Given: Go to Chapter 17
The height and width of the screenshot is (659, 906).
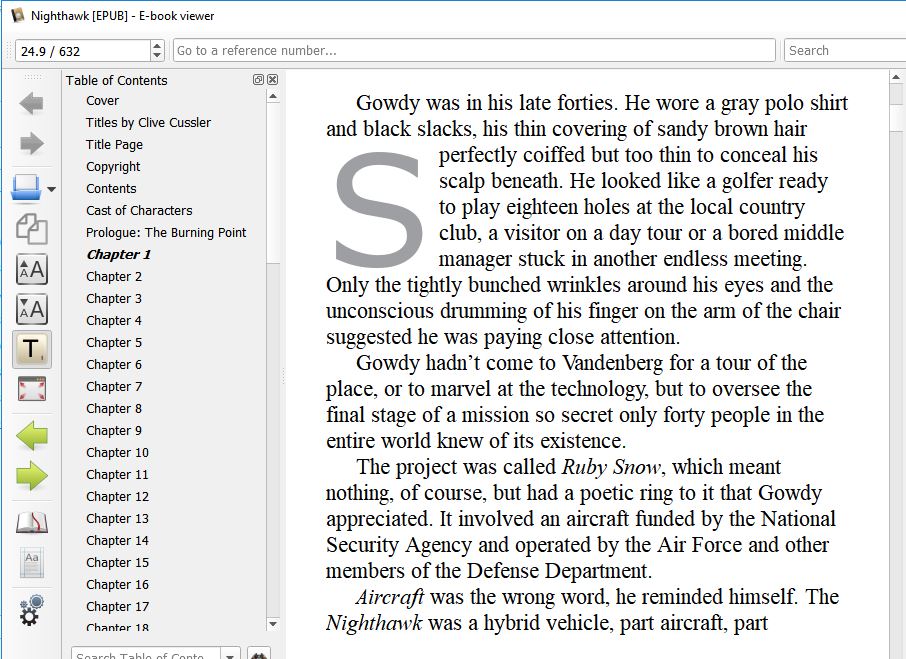Looking at the screenshot, I should point(117,606).
